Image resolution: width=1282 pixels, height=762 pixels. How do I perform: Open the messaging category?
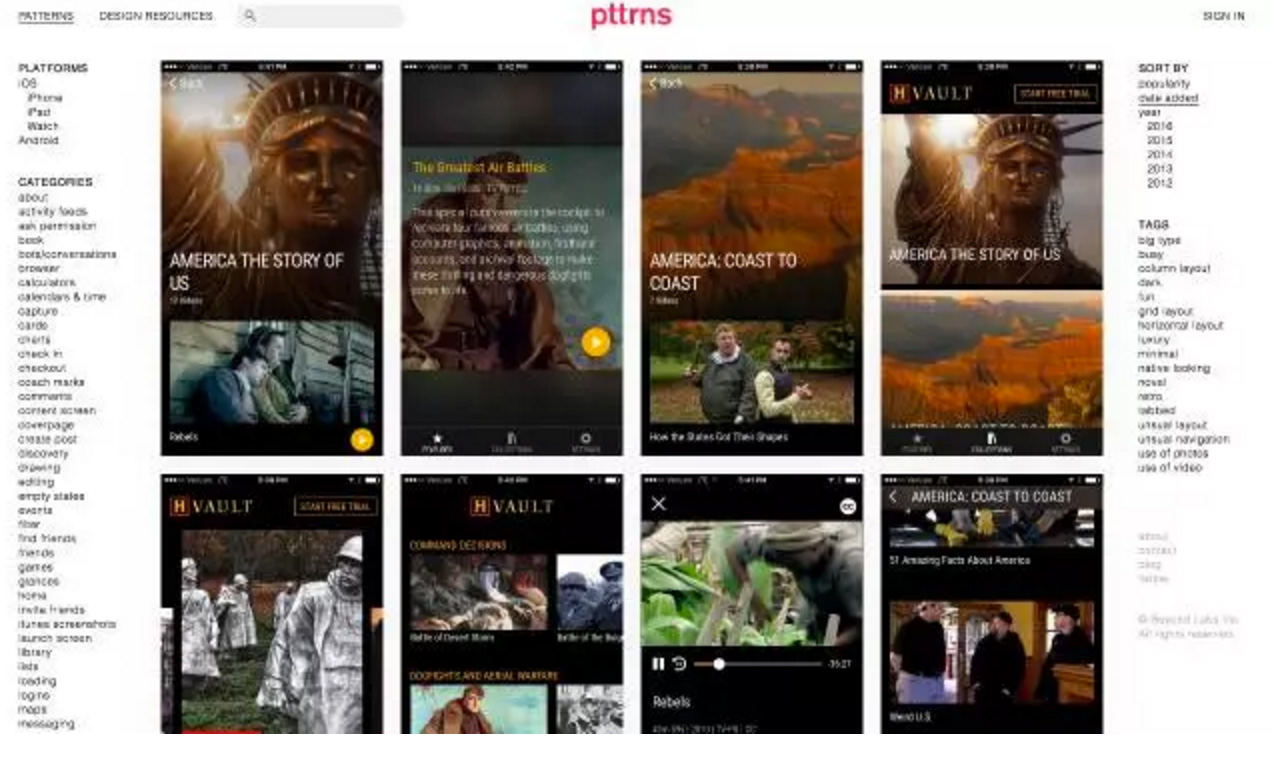tap(46, 723)
